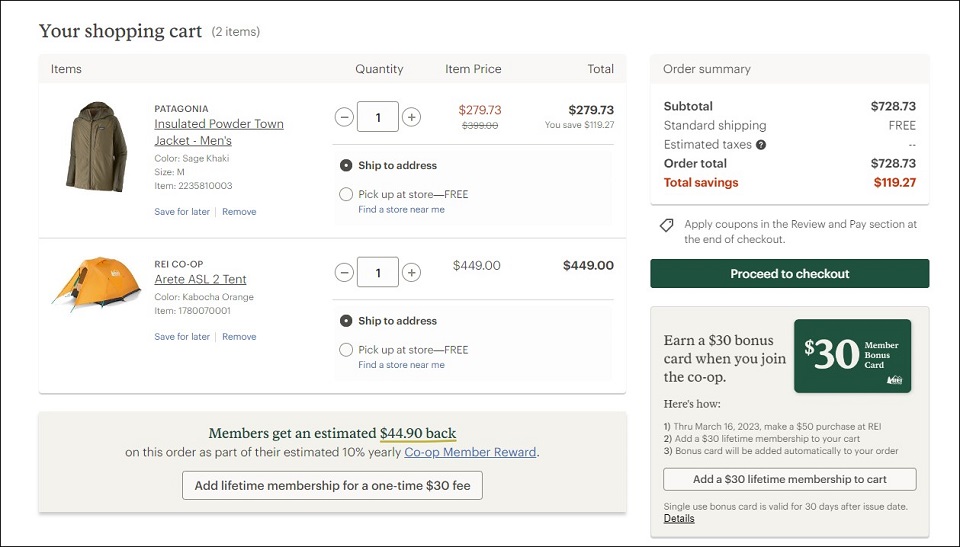Decrease quantity of Patagonia jacket

pyautogui.click(x=344, y=117)
